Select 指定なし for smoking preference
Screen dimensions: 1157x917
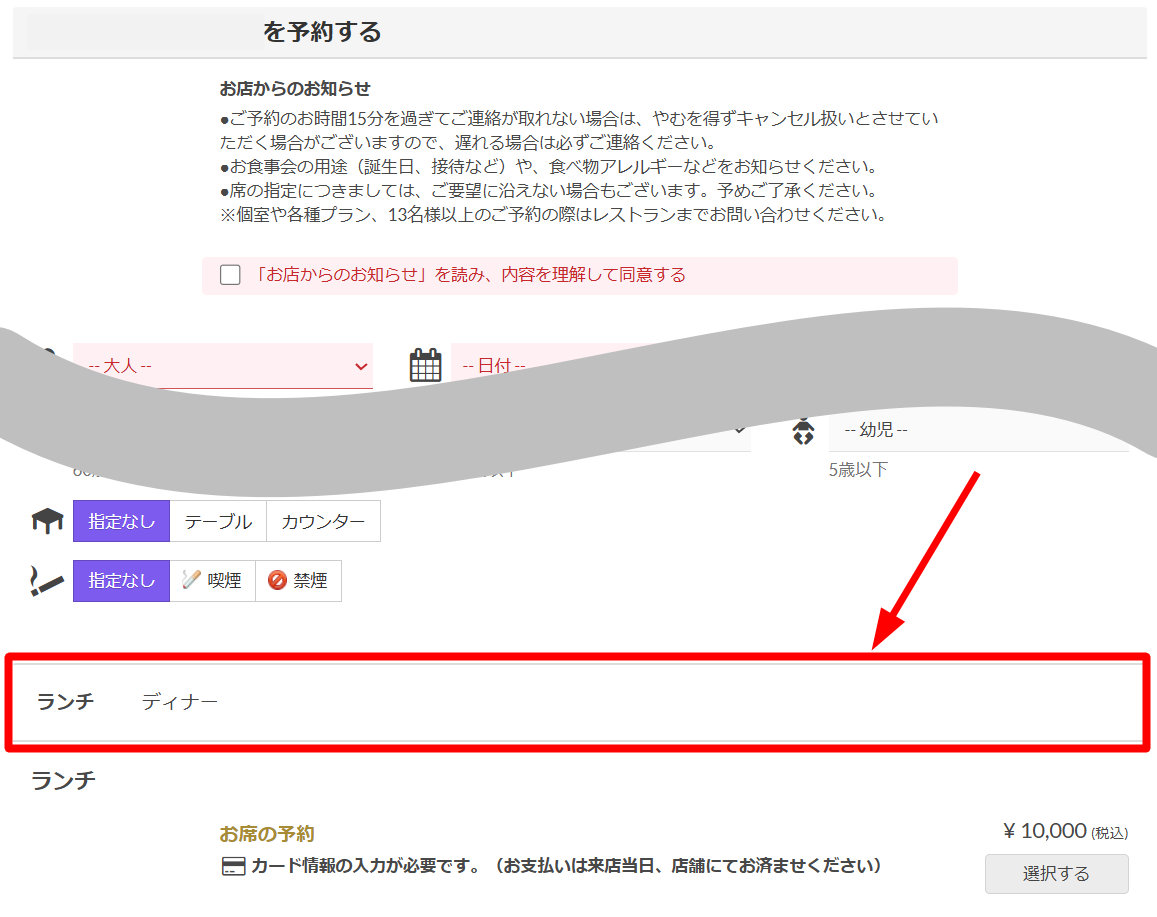point(122,581)
